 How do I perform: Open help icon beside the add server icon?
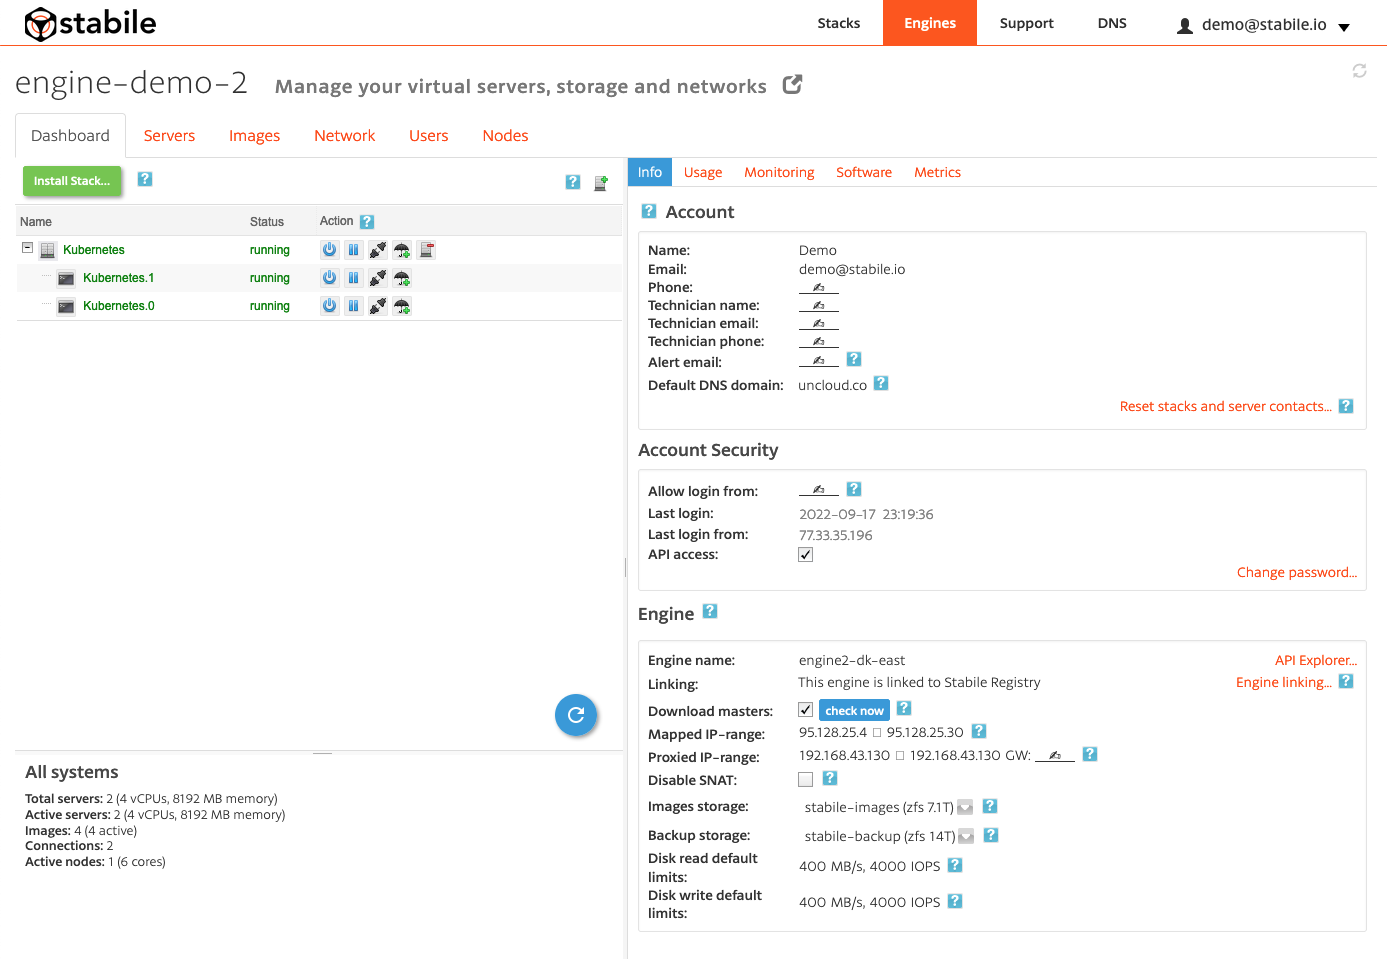573,182
